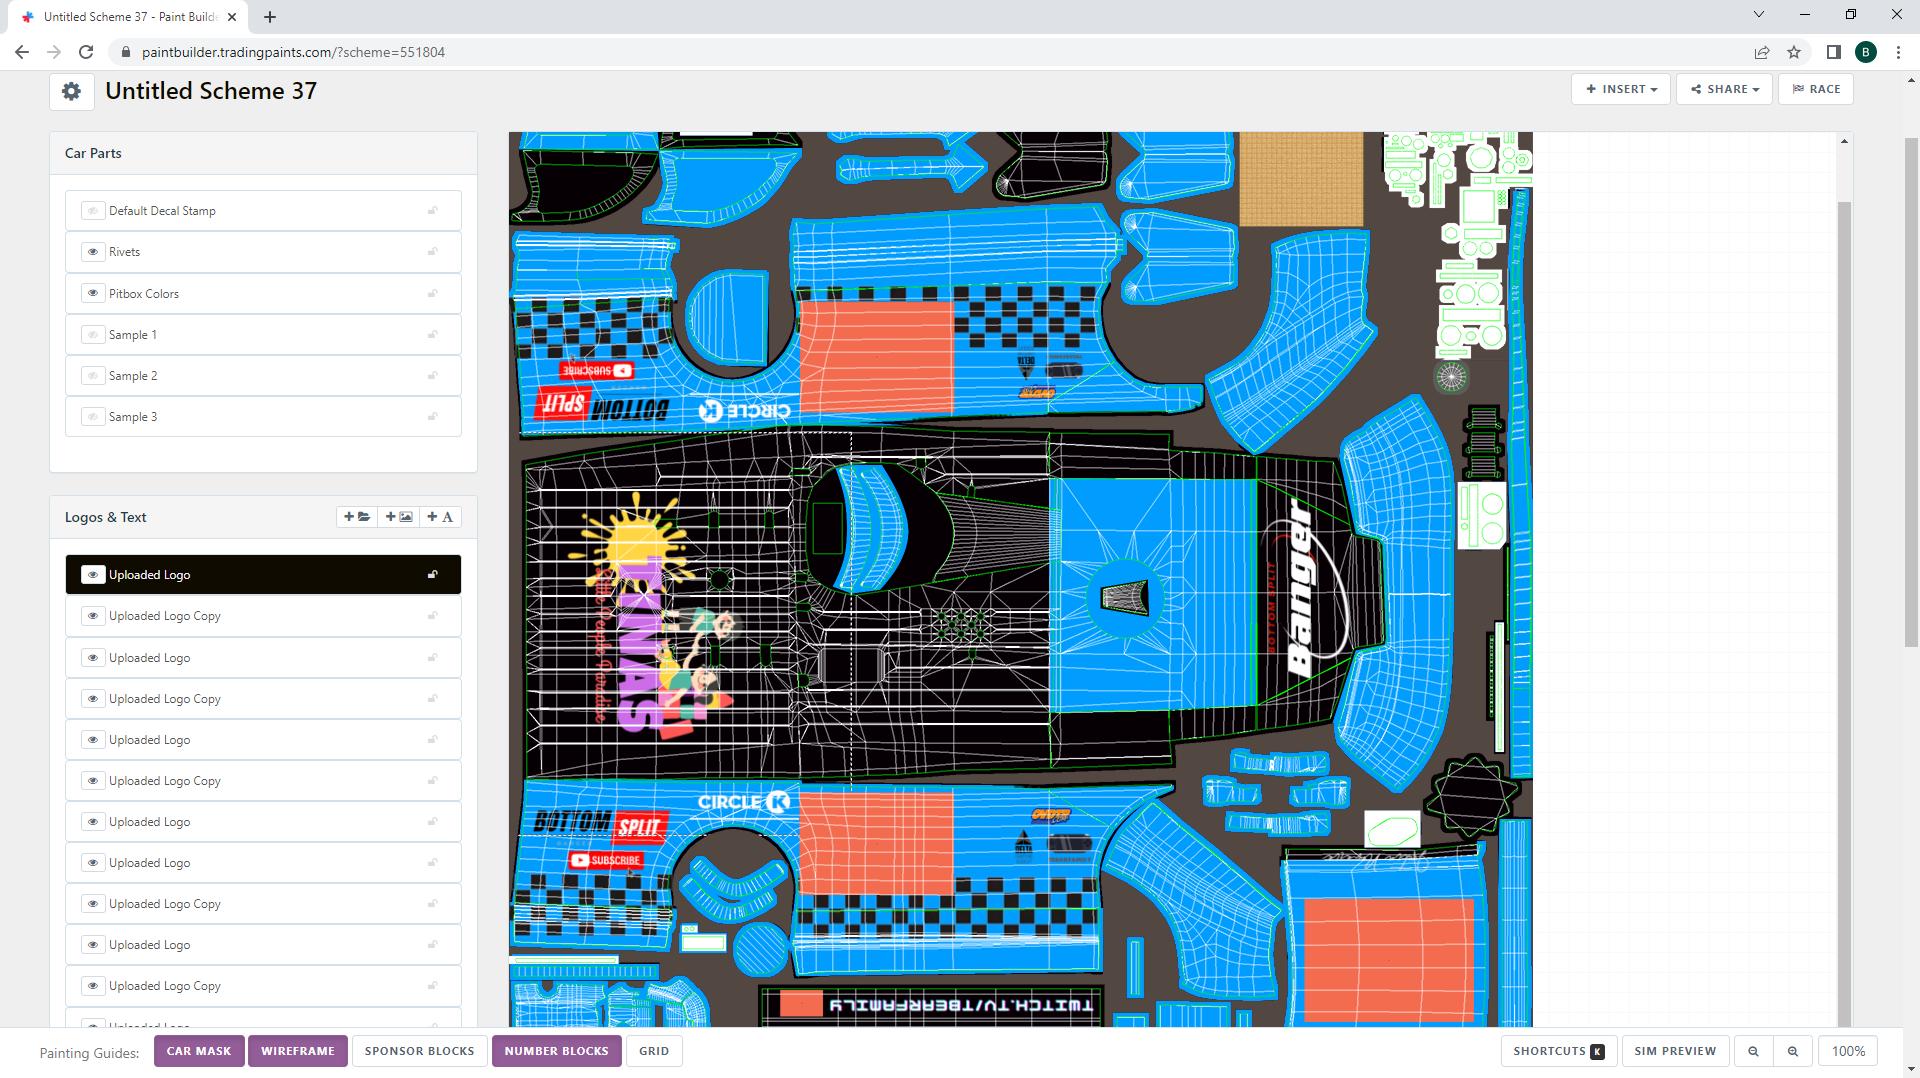Image resolution: width=1920 pixels, height=1078 pixels.
Task: Open scheme settings gear icon
Action: [x=71, y=91]
